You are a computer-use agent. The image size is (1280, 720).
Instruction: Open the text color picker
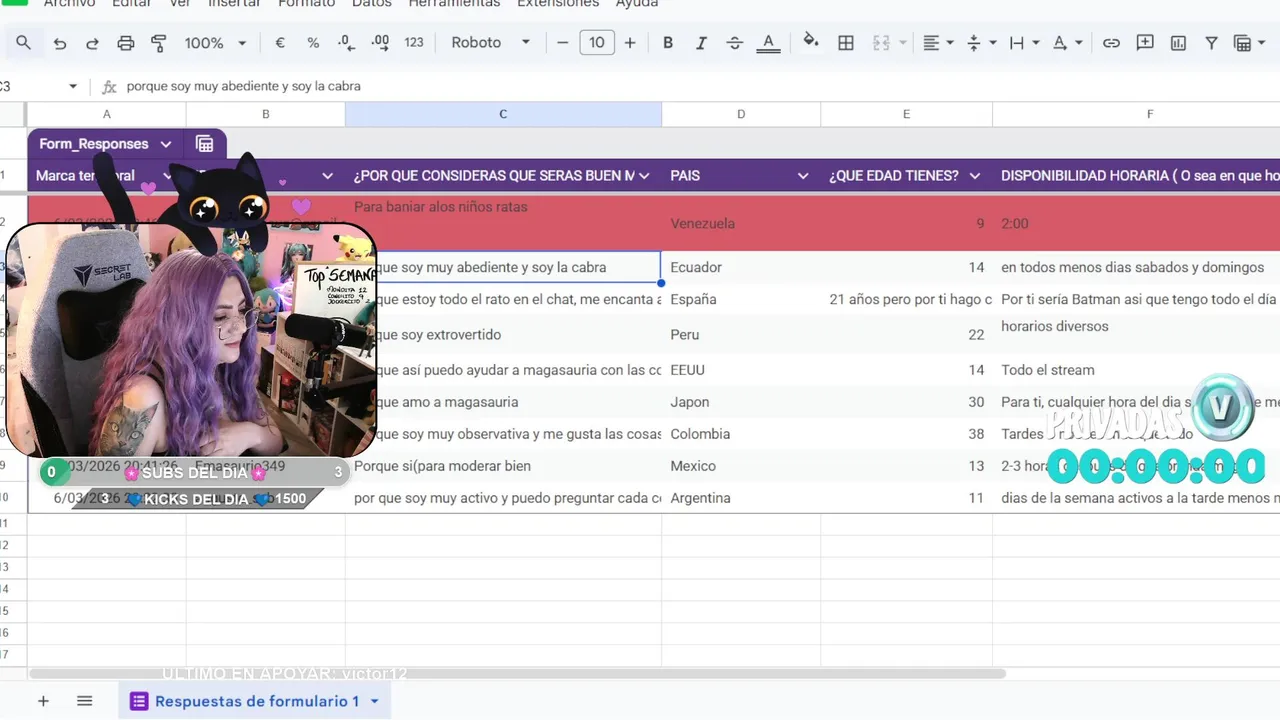pos(768,43)
